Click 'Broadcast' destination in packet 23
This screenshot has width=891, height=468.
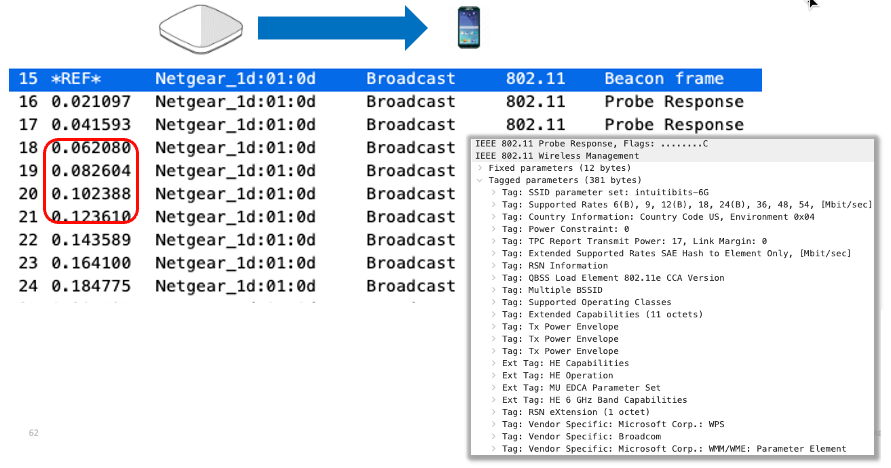(411, 263)
